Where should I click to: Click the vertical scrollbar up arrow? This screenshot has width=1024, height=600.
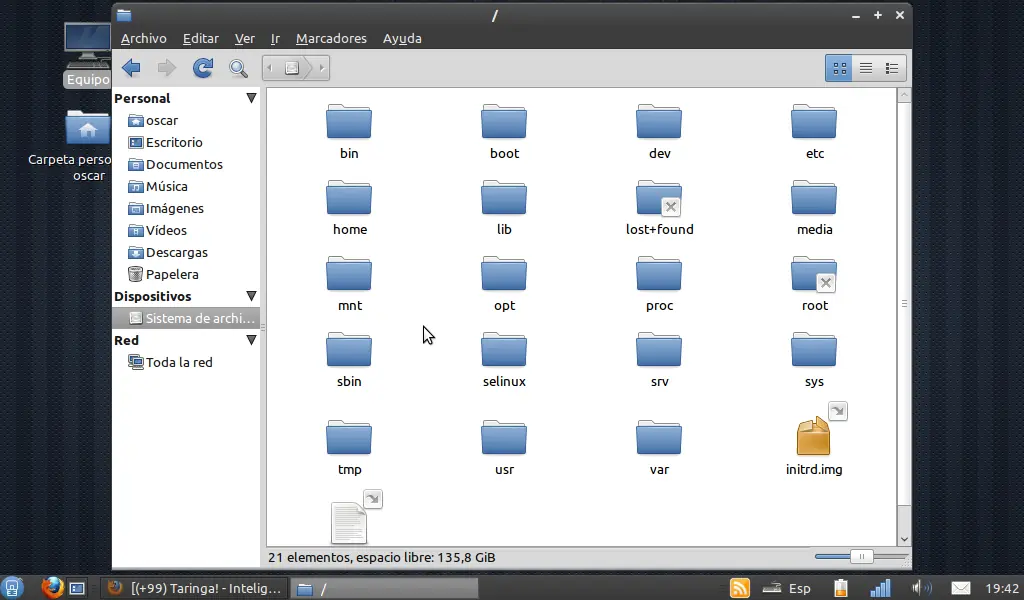904,95
